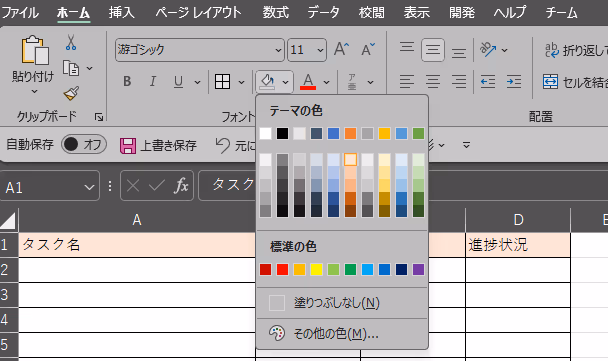Open the borders dropdown arrow
Viewport: 608px width, 361px height.
tap(241, 82)
